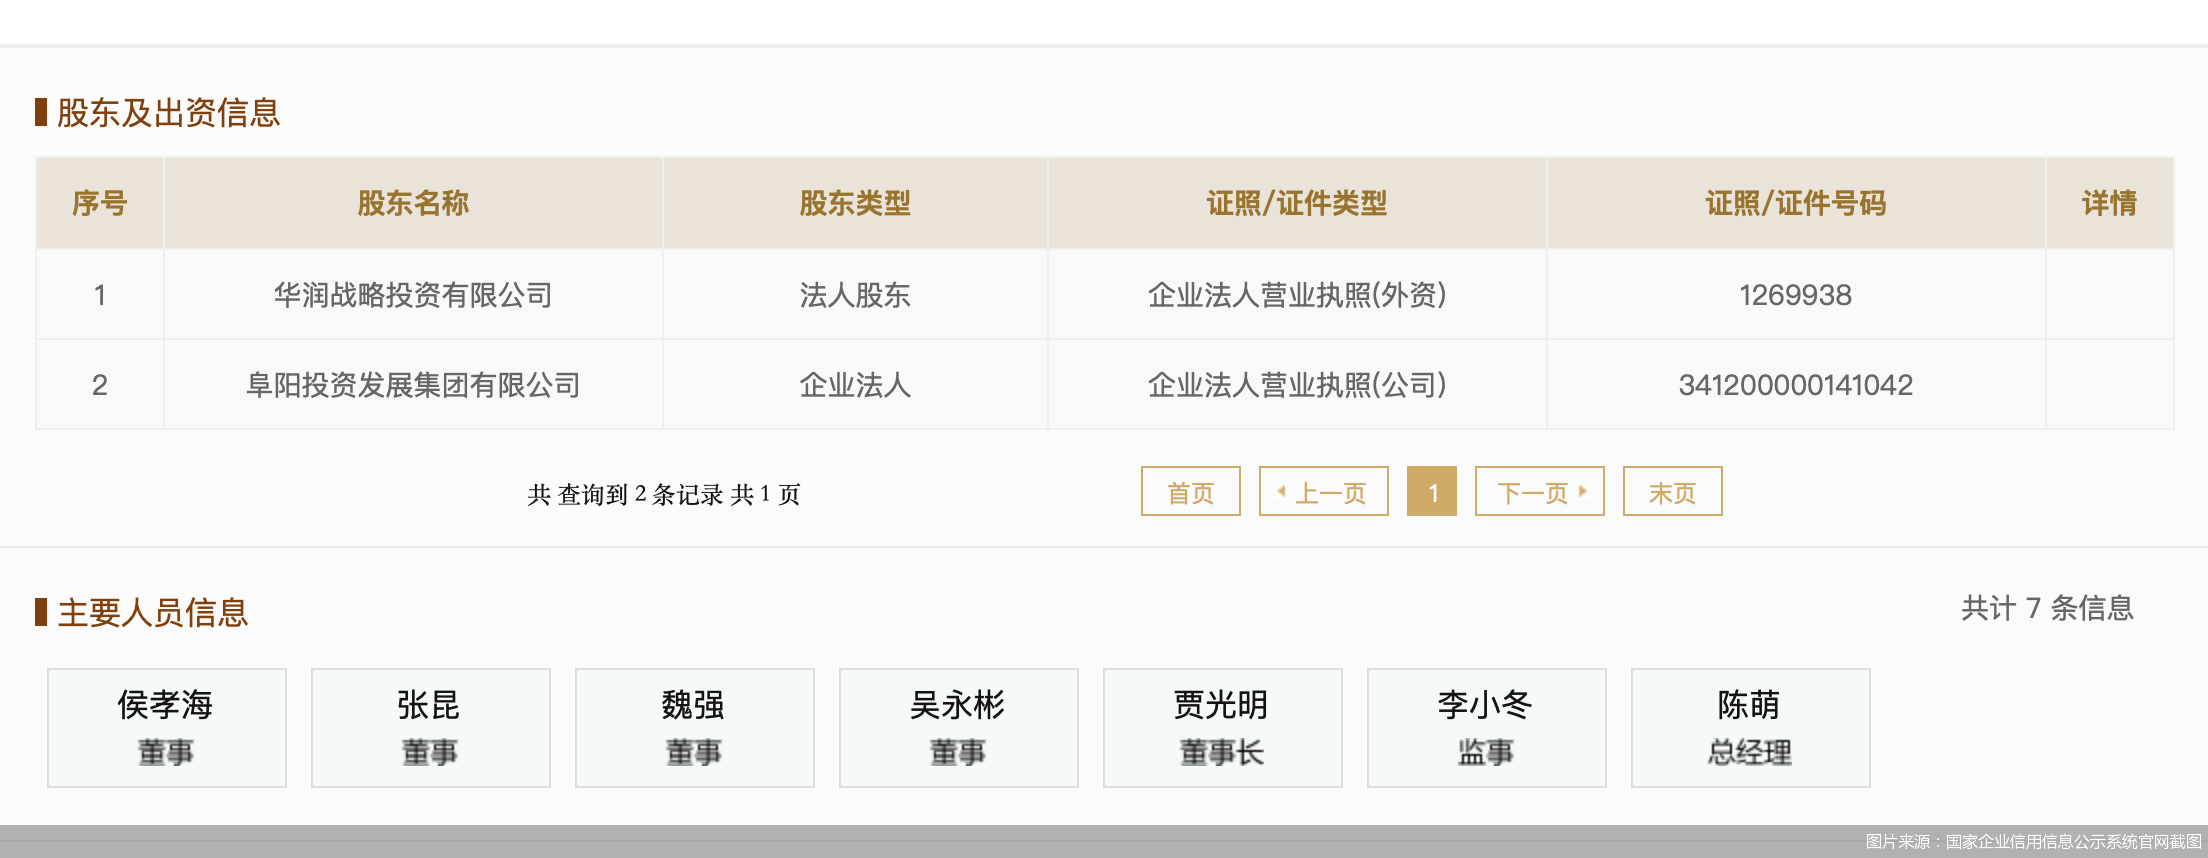Click 下一页 to go to next page
2208x858 pixels.
(1539, 492)
